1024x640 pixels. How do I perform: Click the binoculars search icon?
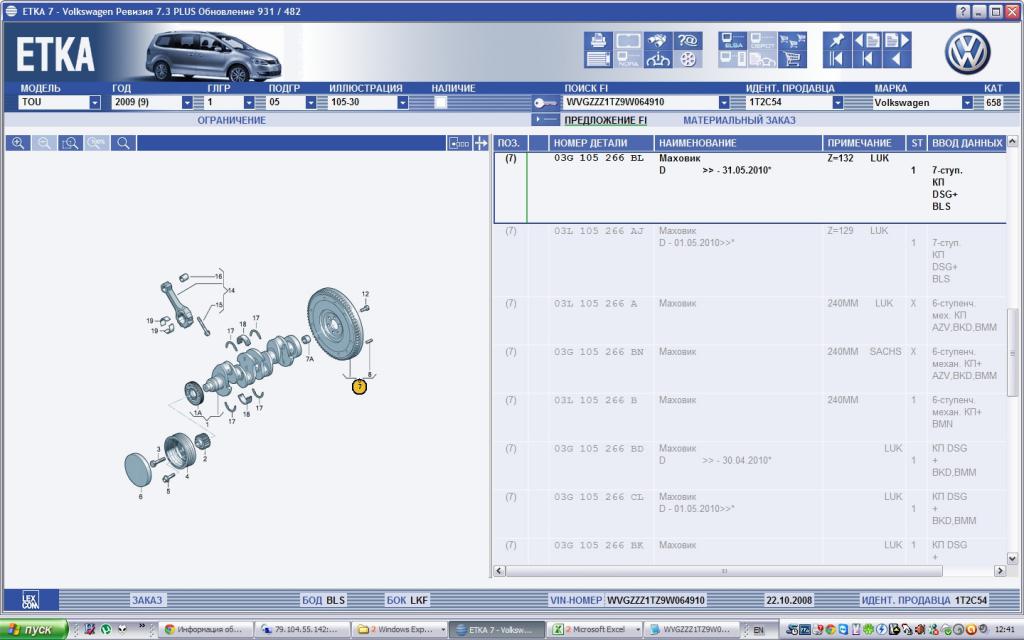pos(658,40)
